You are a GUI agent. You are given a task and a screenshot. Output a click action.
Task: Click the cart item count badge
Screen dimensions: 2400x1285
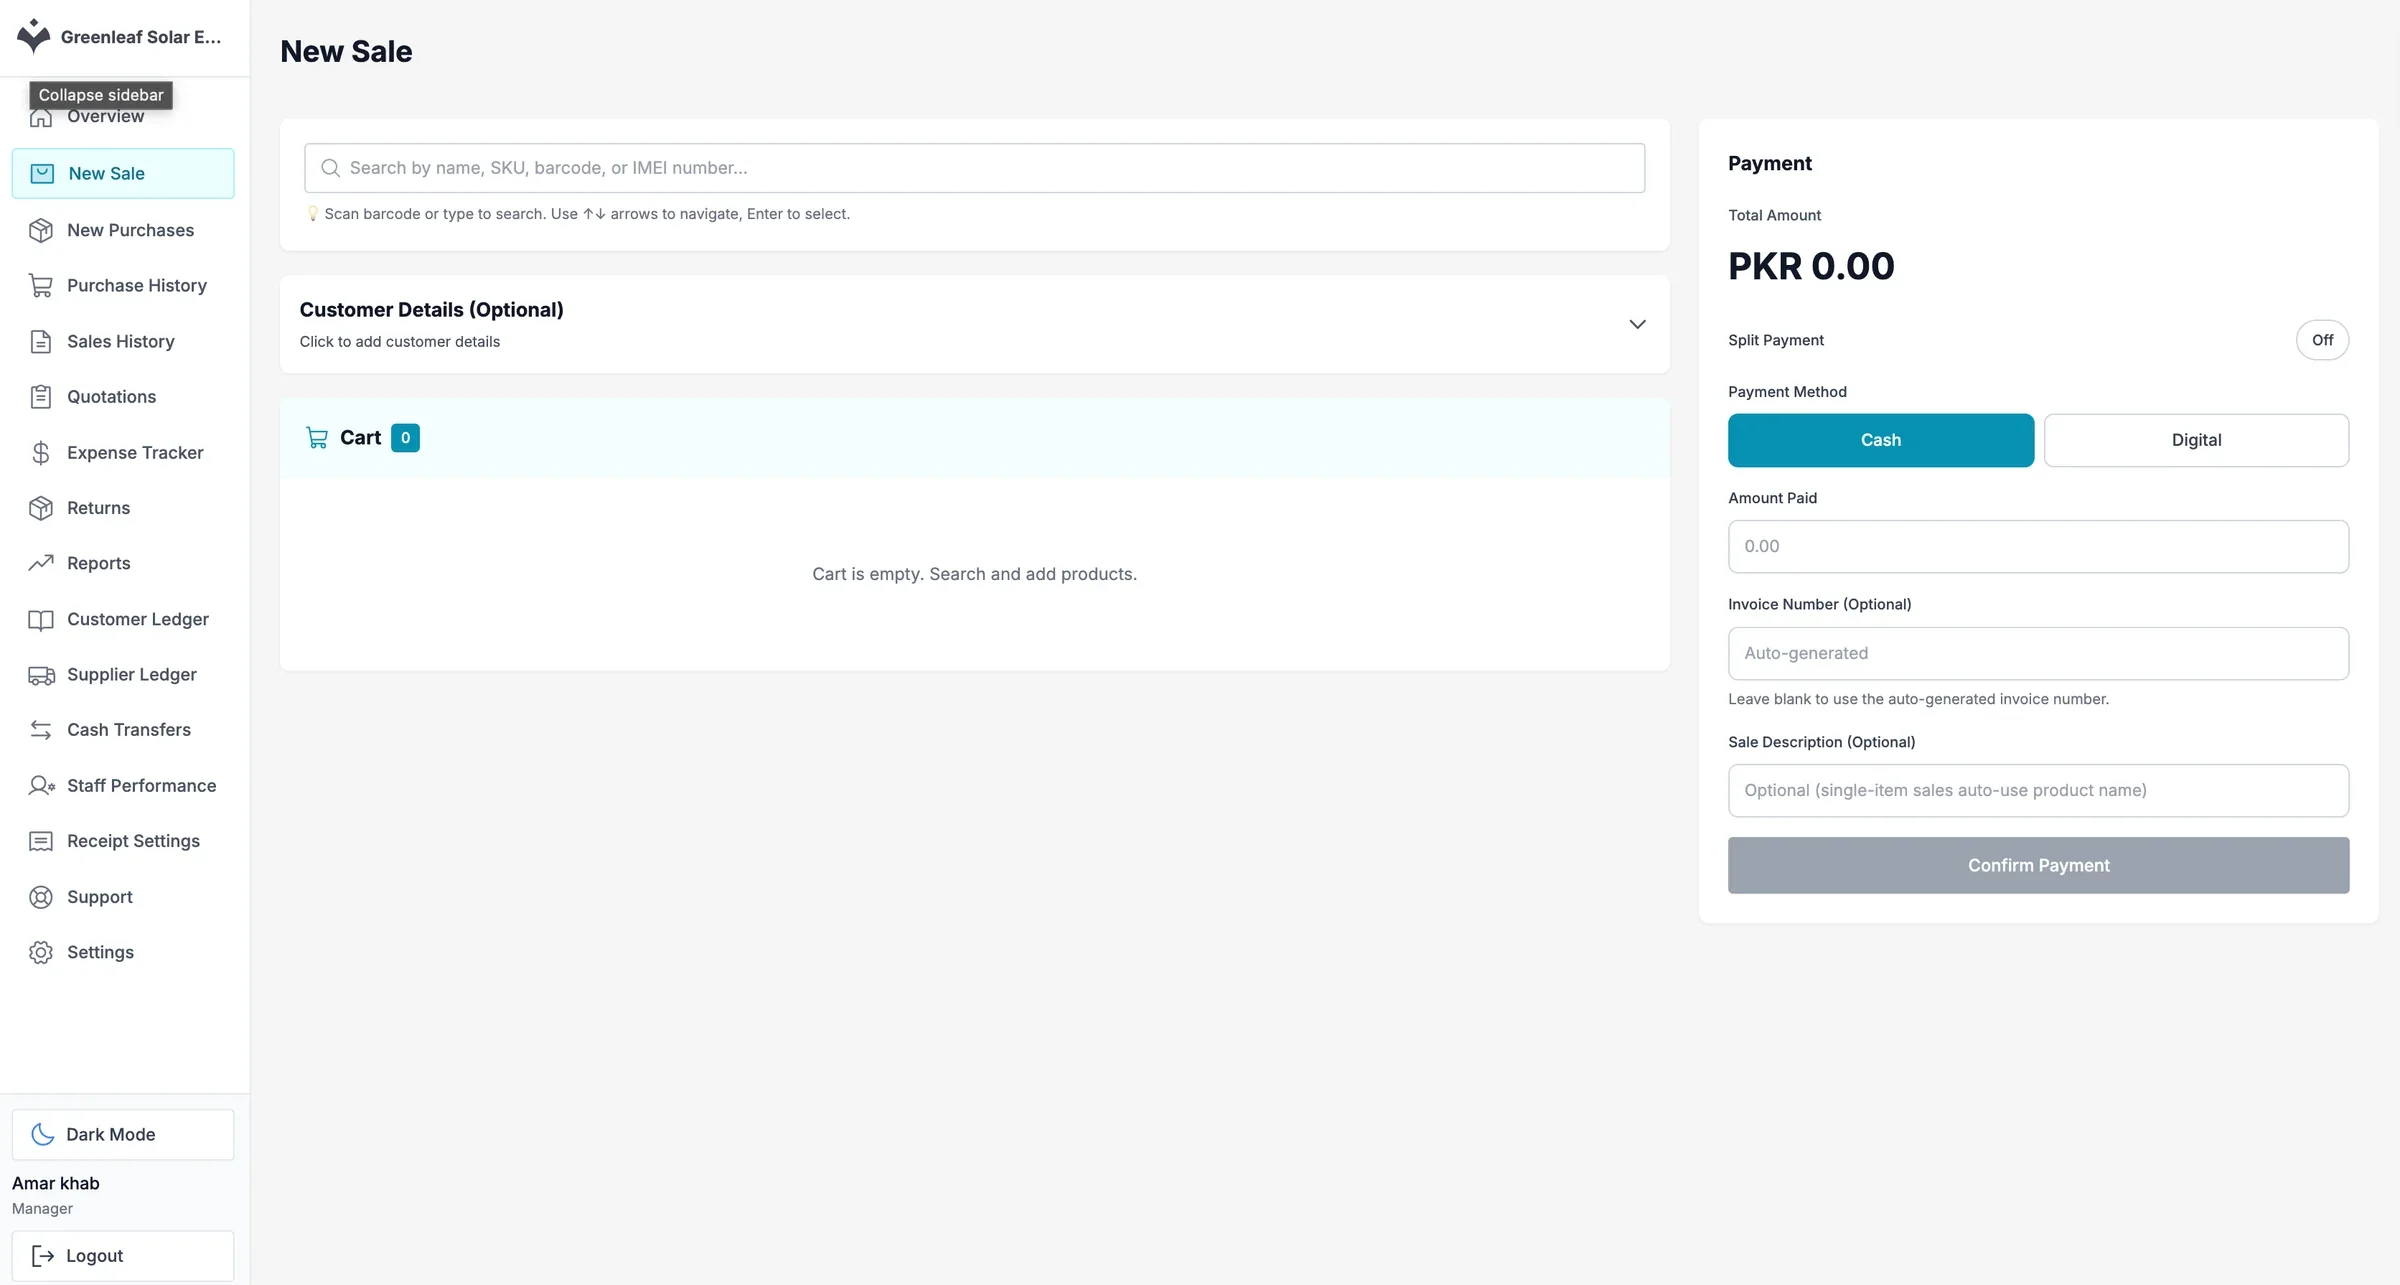click(x=405, y=438)
